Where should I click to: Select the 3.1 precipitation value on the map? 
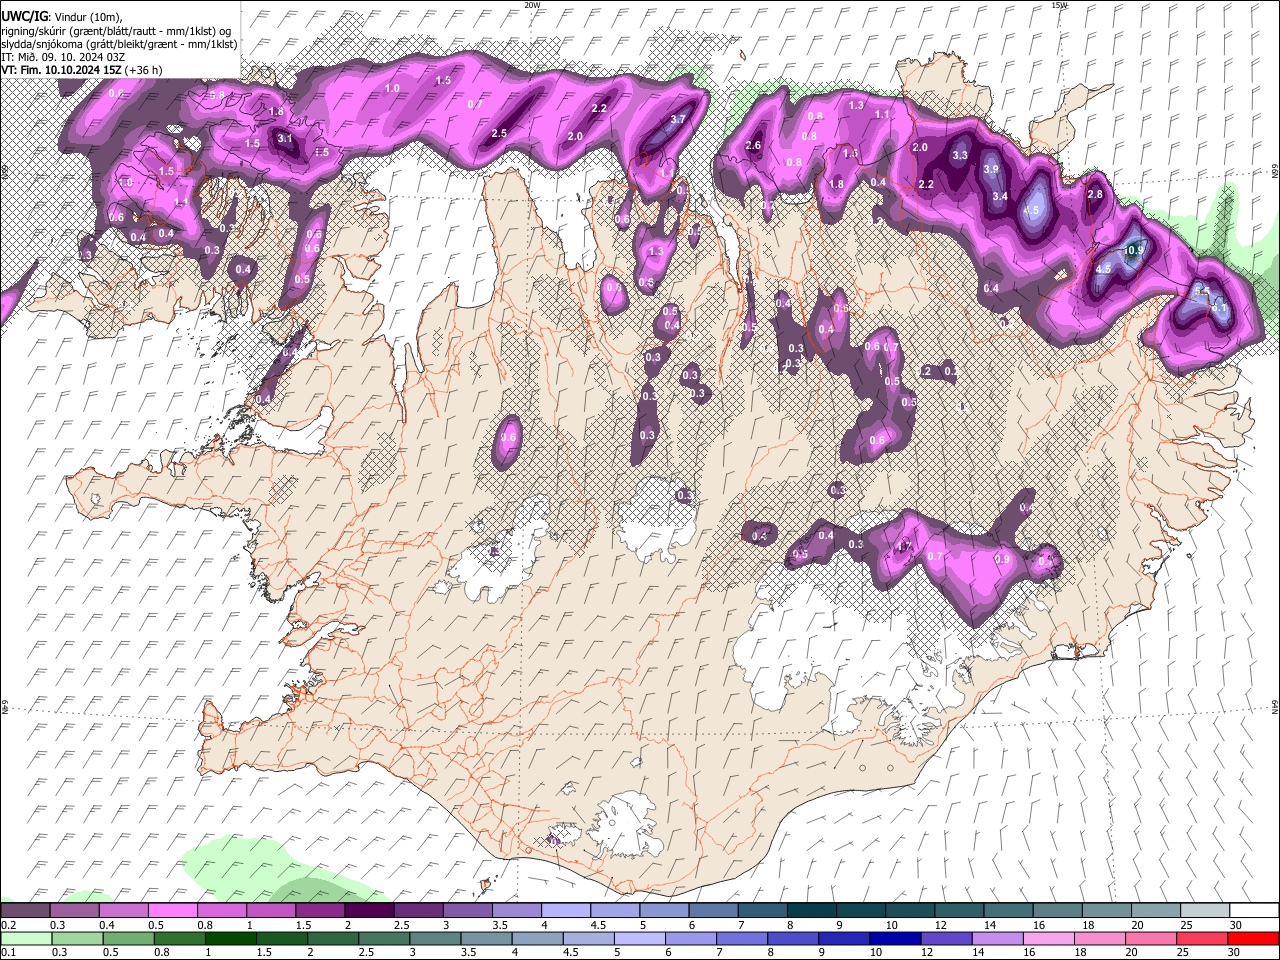pos(284,139)
